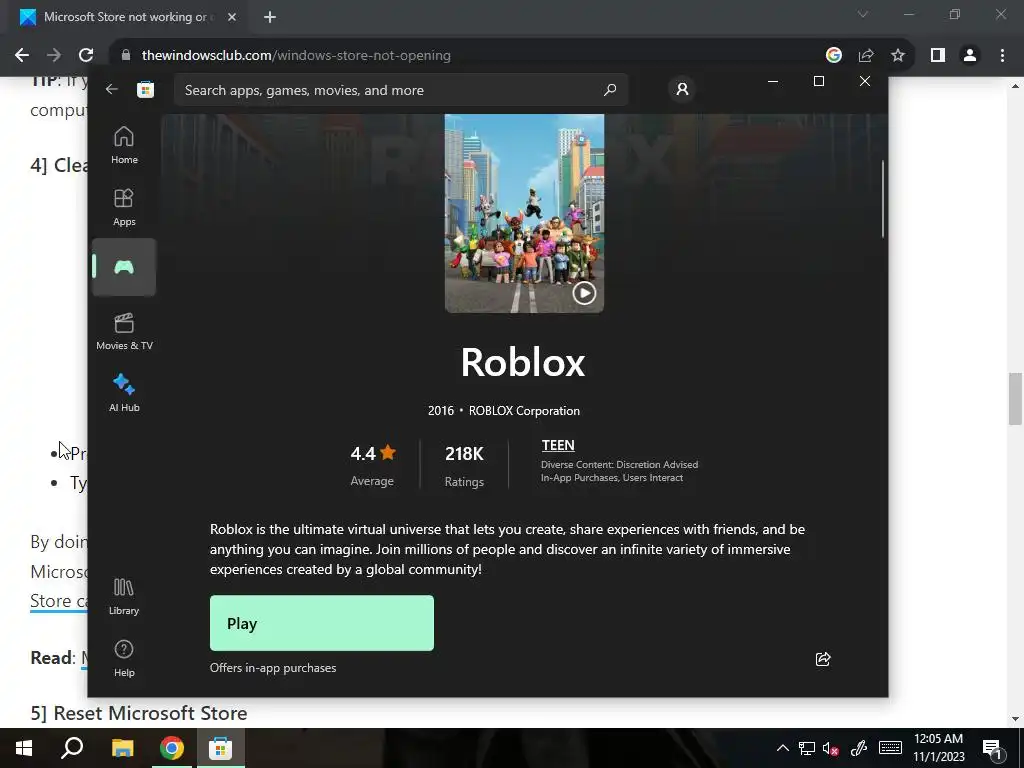Select the Microsoft Store not working tab
Viewport: 1024px width, 768px height.
(129, 17)
